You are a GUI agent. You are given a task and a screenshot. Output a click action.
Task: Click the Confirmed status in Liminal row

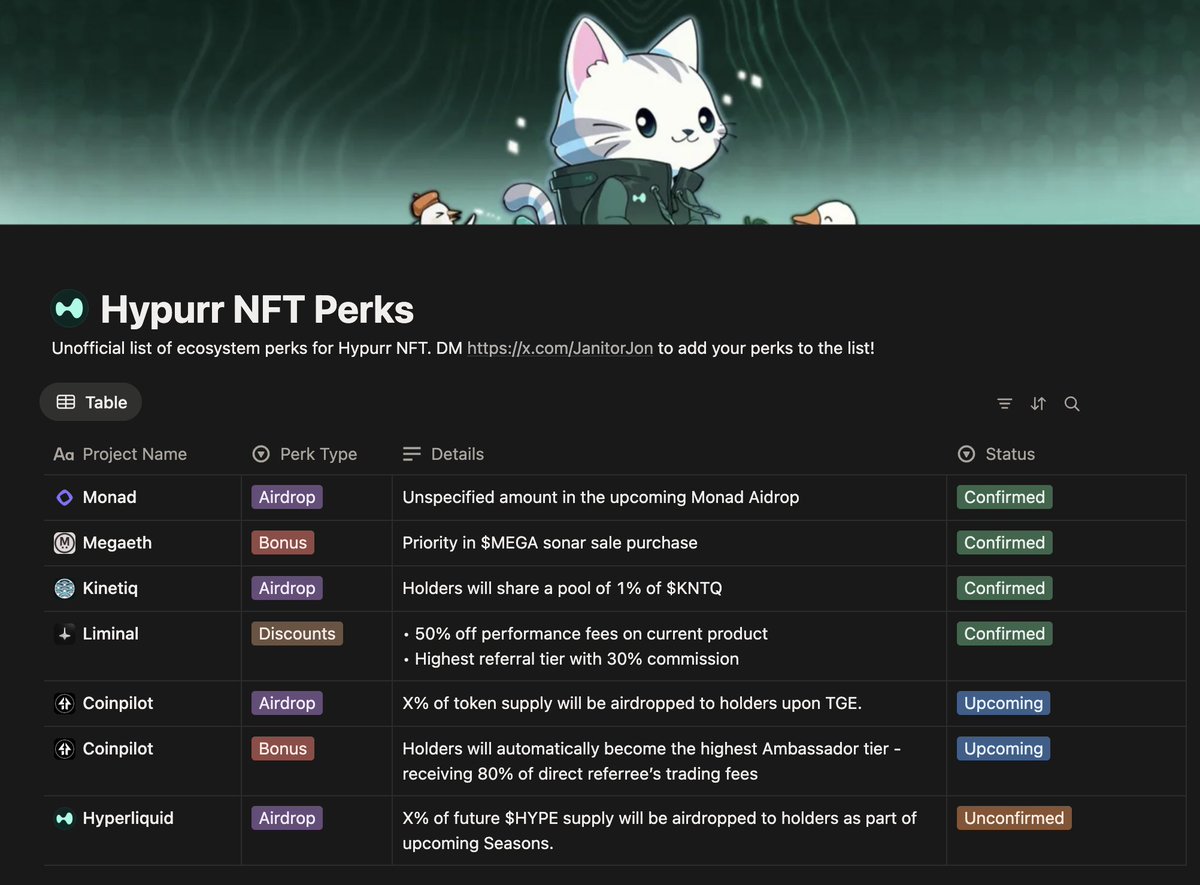[x=1004, y=634]
